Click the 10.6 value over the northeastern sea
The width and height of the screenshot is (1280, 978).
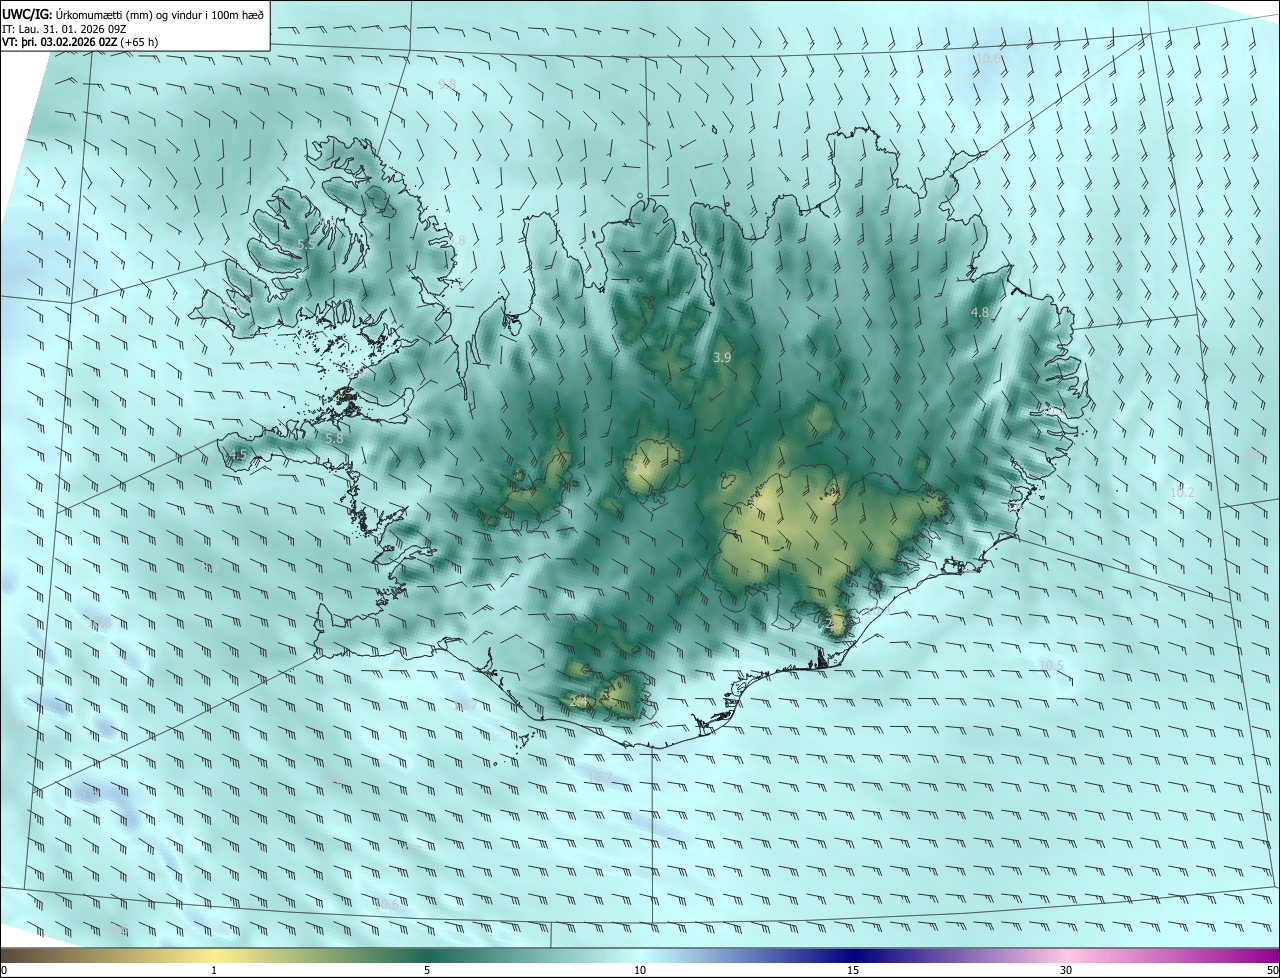(988, 59)
